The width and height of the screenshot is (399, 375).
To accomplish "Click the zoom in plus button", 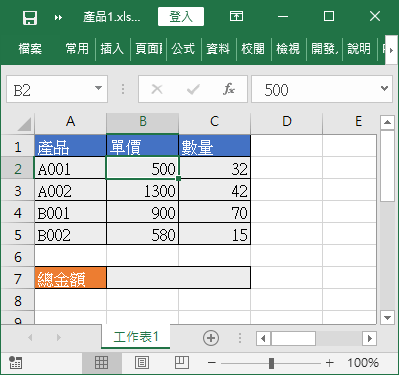I will (329, 363).
